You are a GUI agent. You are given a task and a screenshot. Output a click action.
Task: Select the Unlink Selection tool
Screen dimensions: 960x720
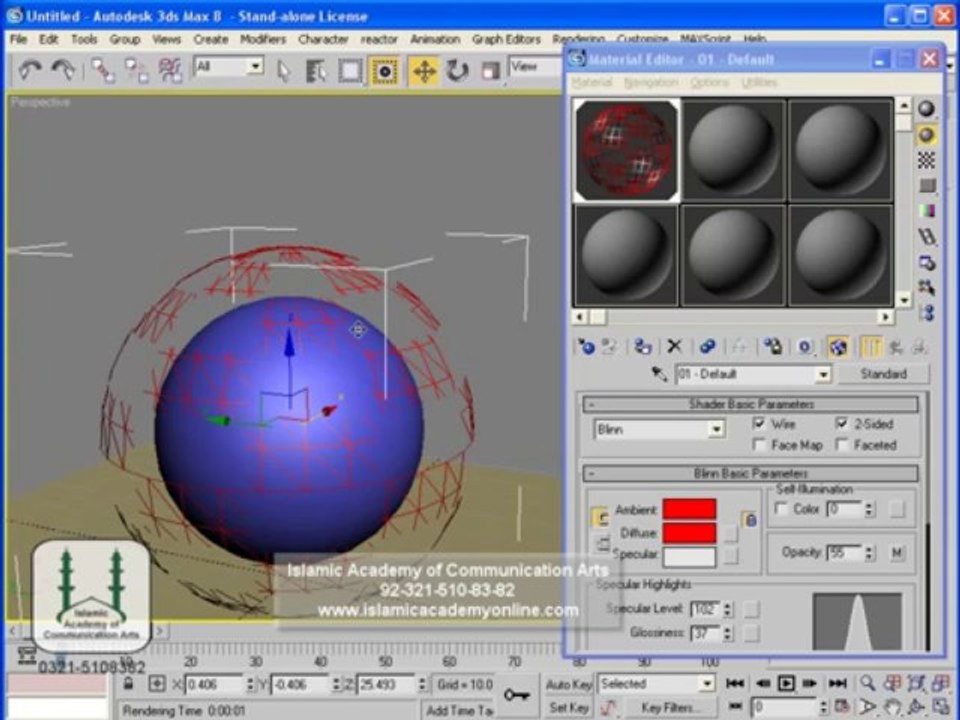click(x=136, y=70)
